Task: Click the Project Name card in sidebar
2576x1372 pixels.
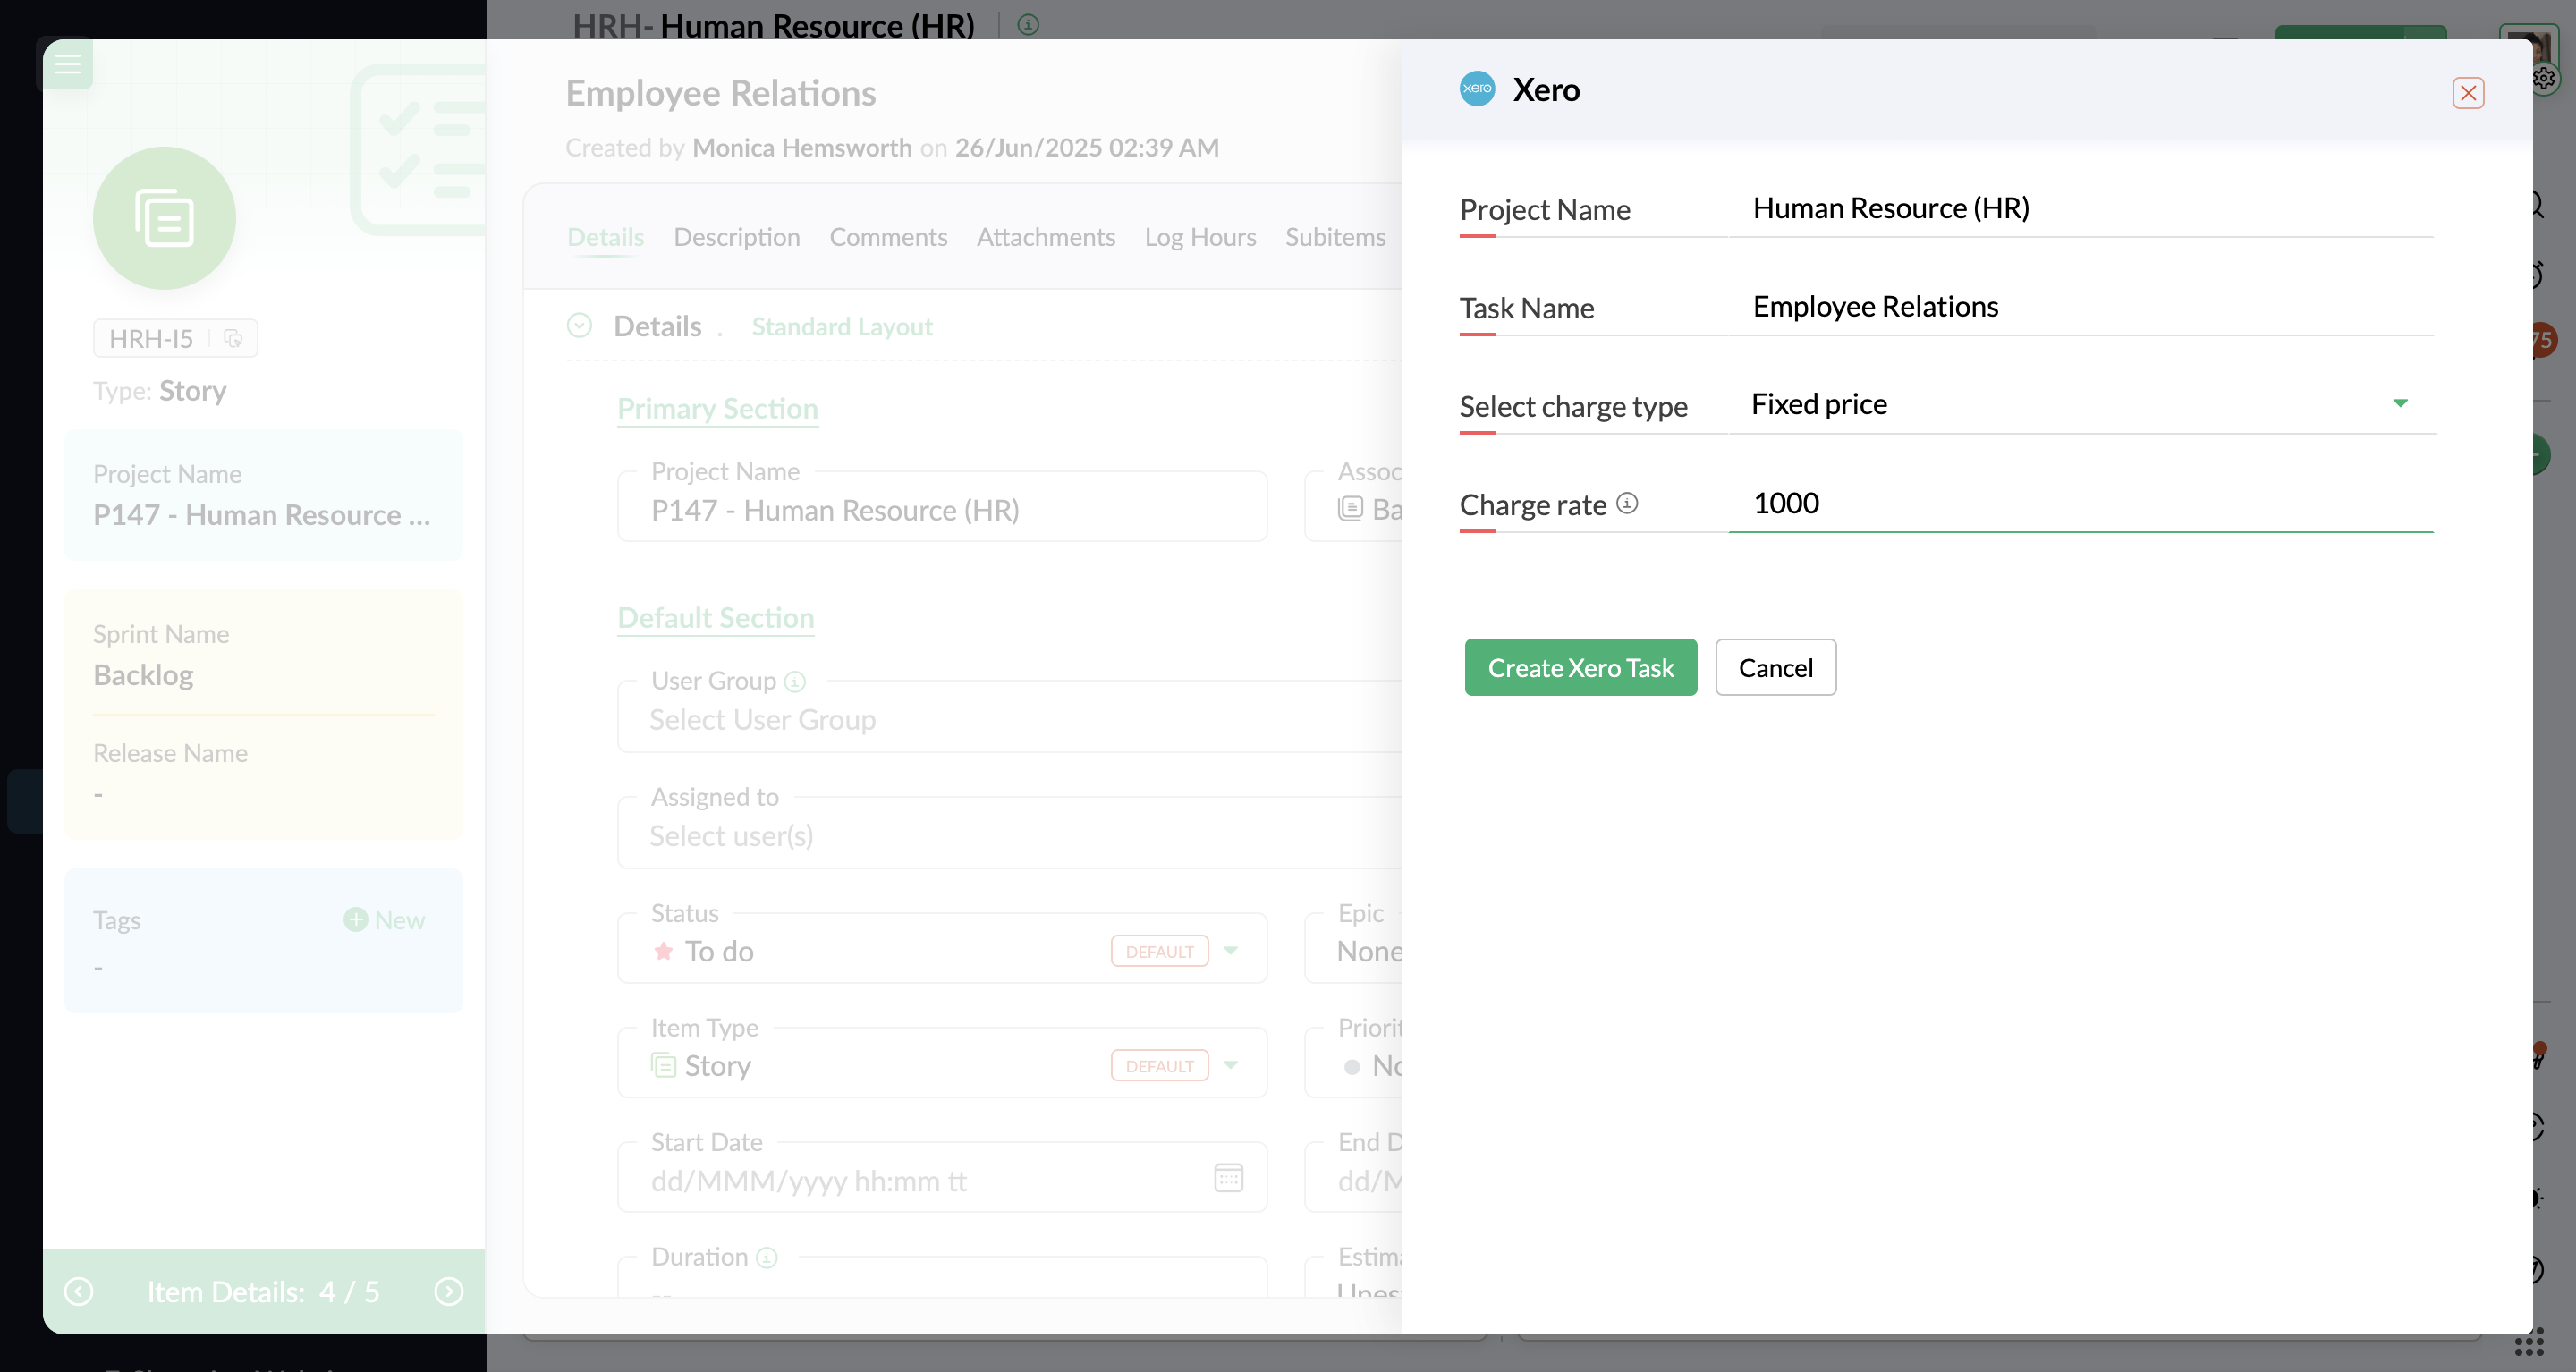Action: point(263,495)
